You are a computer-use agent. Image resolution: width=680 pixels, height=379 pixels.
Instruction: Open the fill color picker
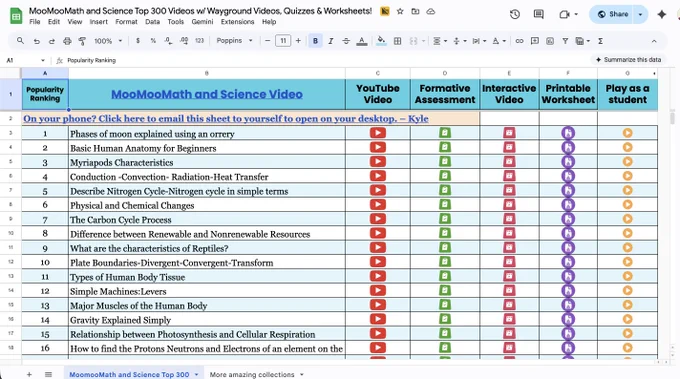pos(381,41)
